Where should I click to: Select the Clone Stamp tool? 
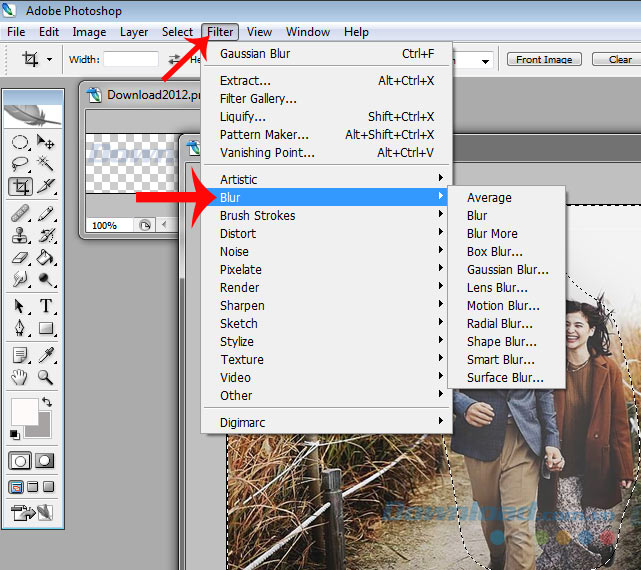coord(20,235)
